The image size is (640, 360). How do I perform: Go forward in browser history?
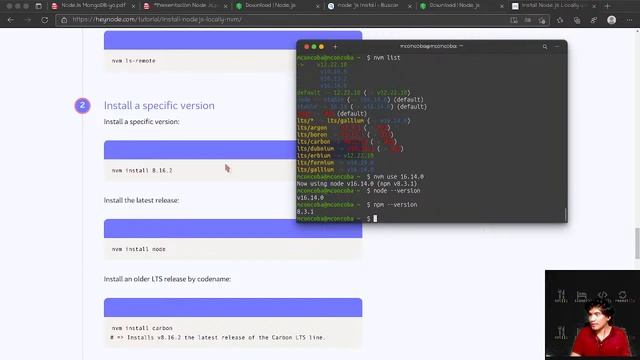pos(27,20)
